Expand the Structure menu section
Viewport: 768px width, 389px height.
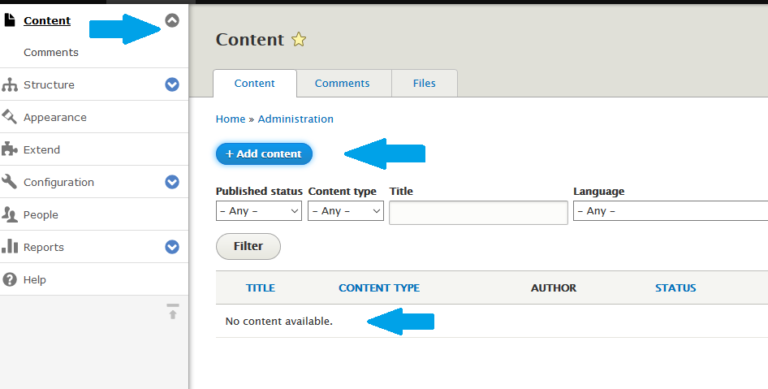172,84
